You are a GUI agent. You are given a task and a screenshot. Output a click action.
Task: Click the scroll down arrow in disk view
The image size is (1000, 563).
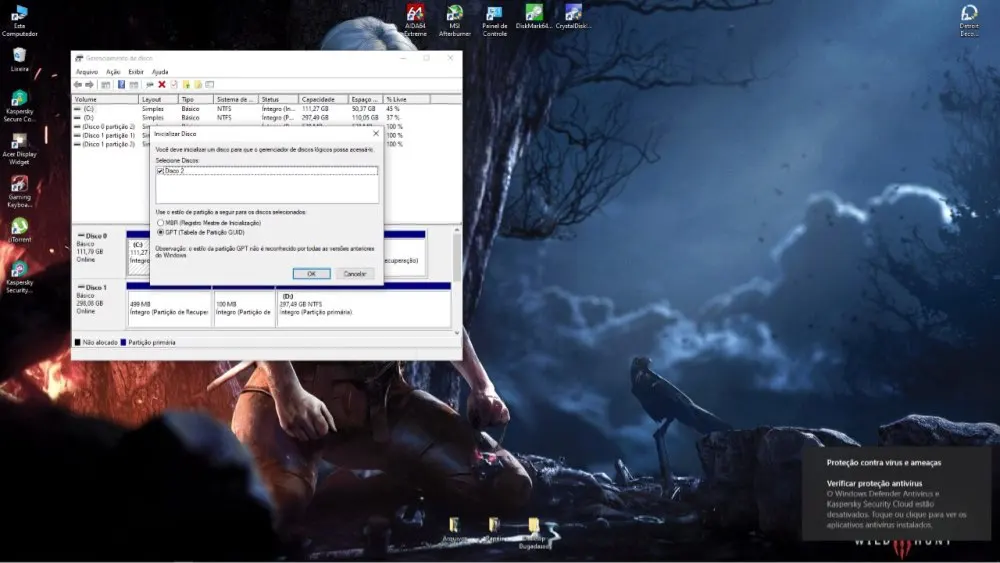[x=457, y=333]
